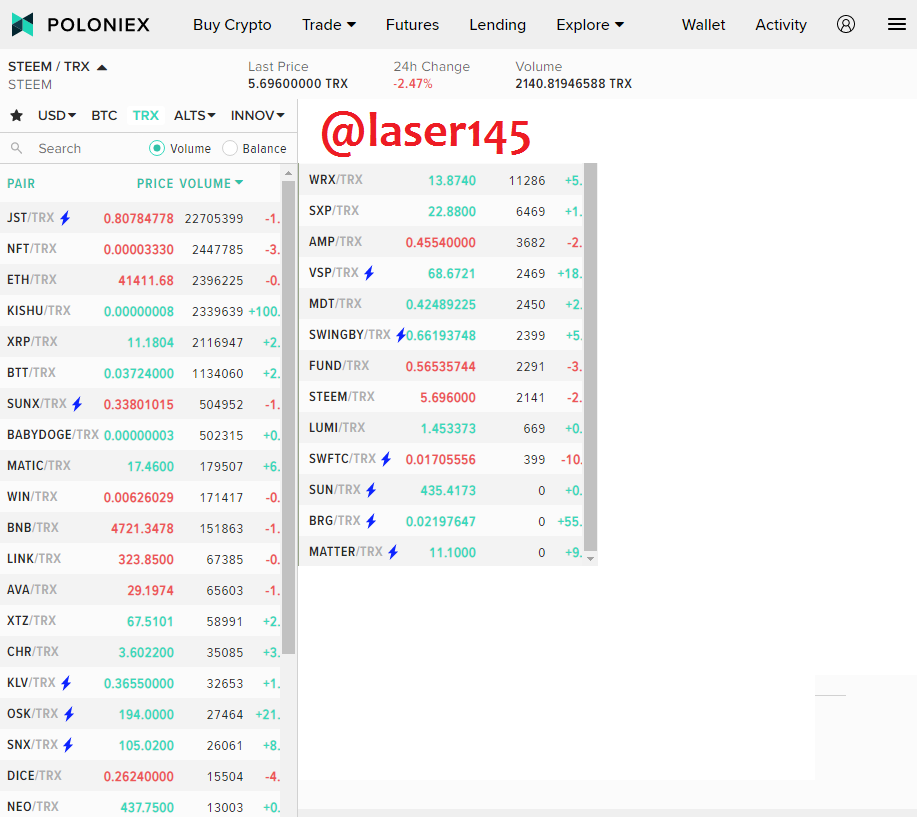This screenshot has width=917, height=817.
Task: Click the lightning bolt next to MATTER/TRX
Action: (x=393, y=551)
